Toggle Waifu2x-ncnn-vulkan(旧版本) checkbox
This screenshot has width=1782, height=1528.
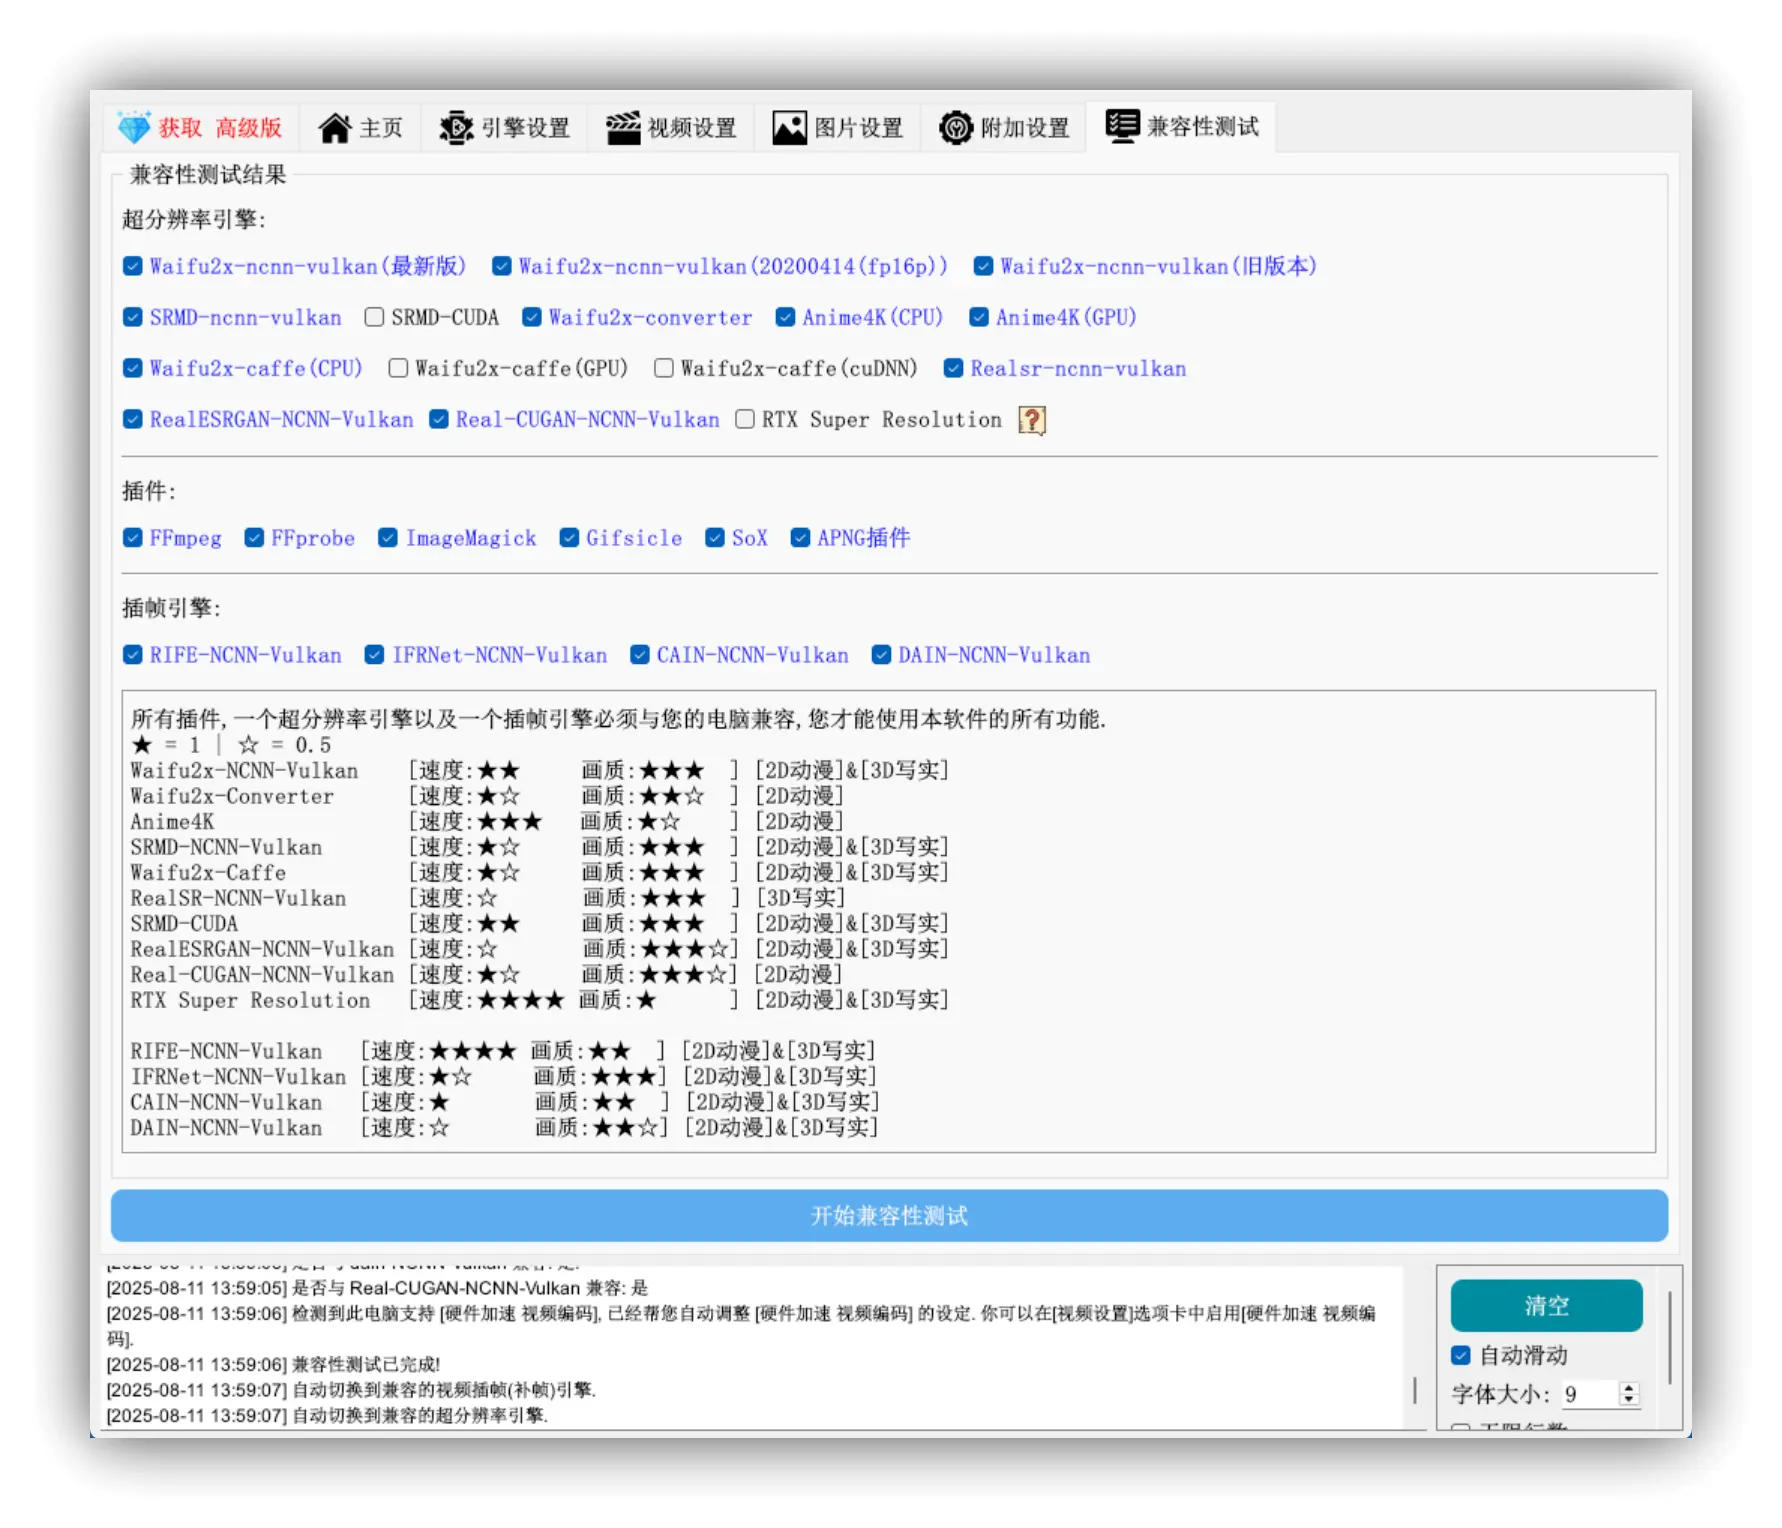983,266
